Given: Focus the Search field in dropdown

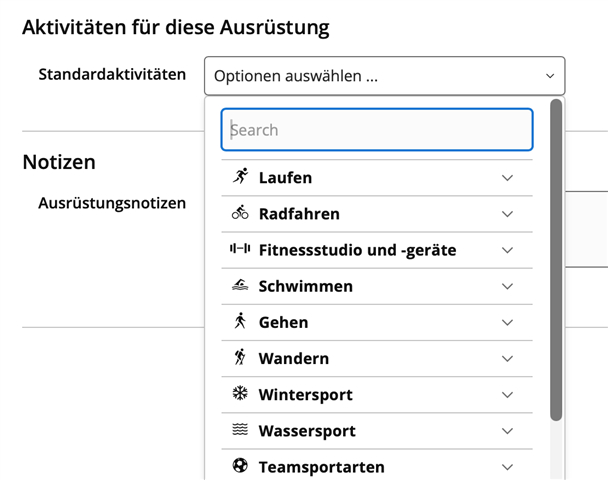Looking at the screenshot, I should tap(376, 130).
